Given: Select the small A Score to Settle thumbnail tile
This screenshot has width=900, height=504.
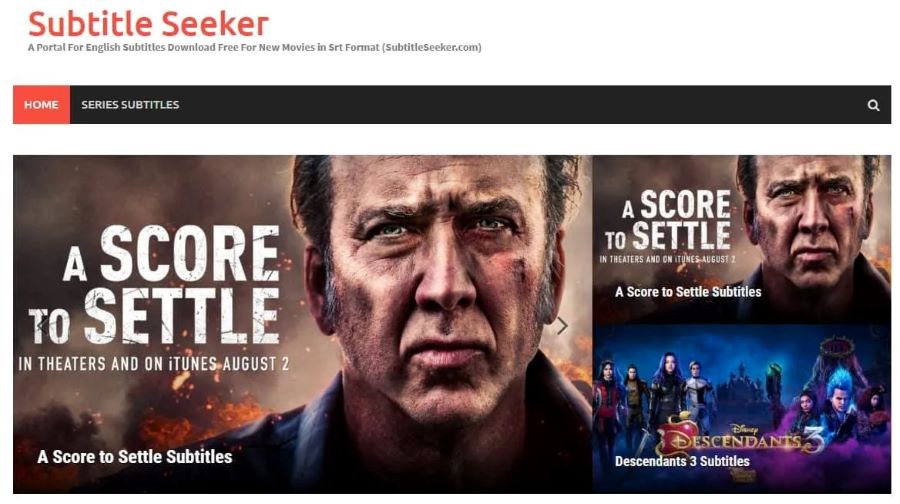Looking at the screenshot, I should pos(742,239).
